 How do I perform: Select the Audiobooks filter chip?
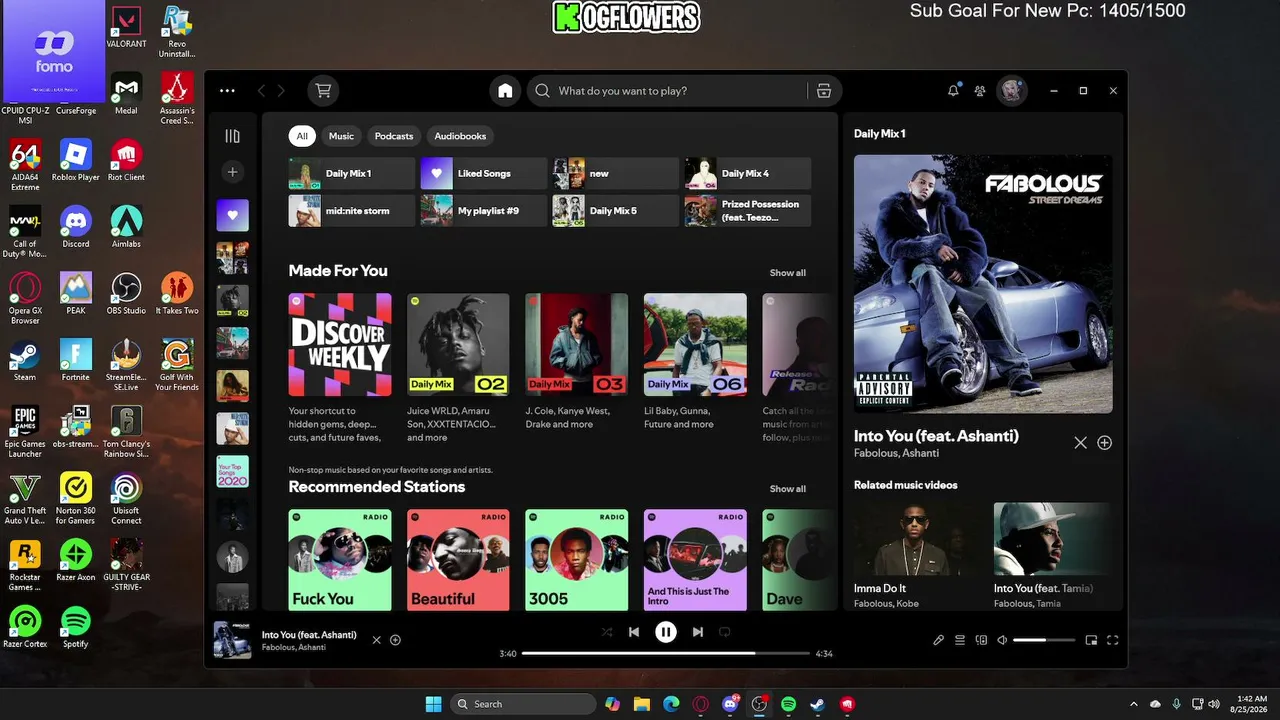[x=460, y=136]
